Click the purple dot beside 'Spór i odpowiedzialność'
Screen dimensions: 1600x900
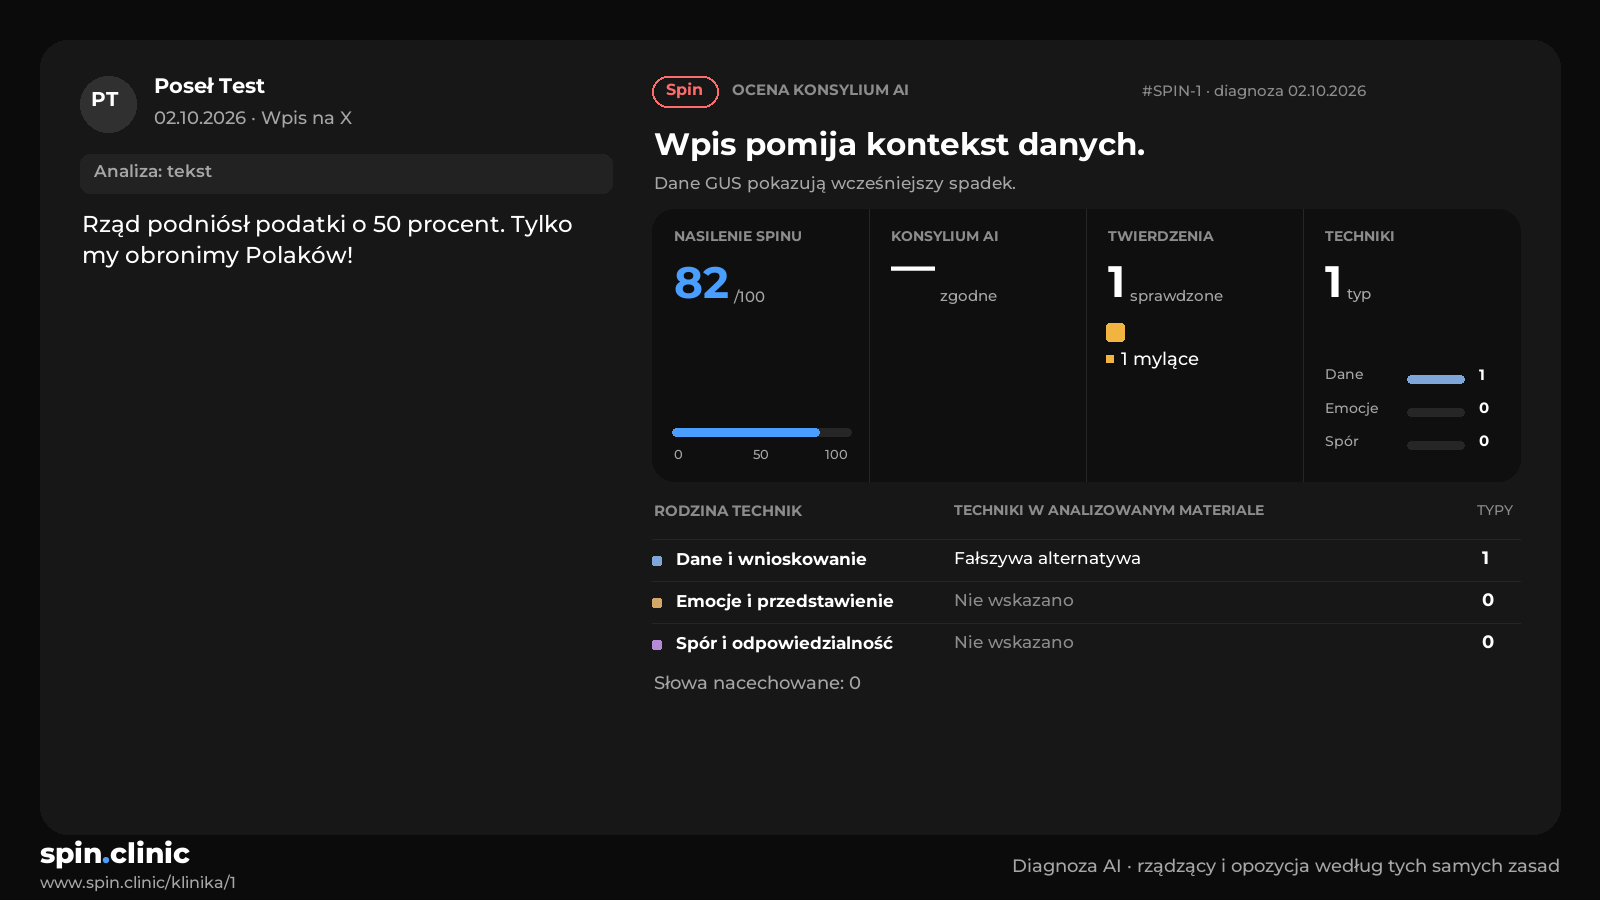[x=657, y=645]
